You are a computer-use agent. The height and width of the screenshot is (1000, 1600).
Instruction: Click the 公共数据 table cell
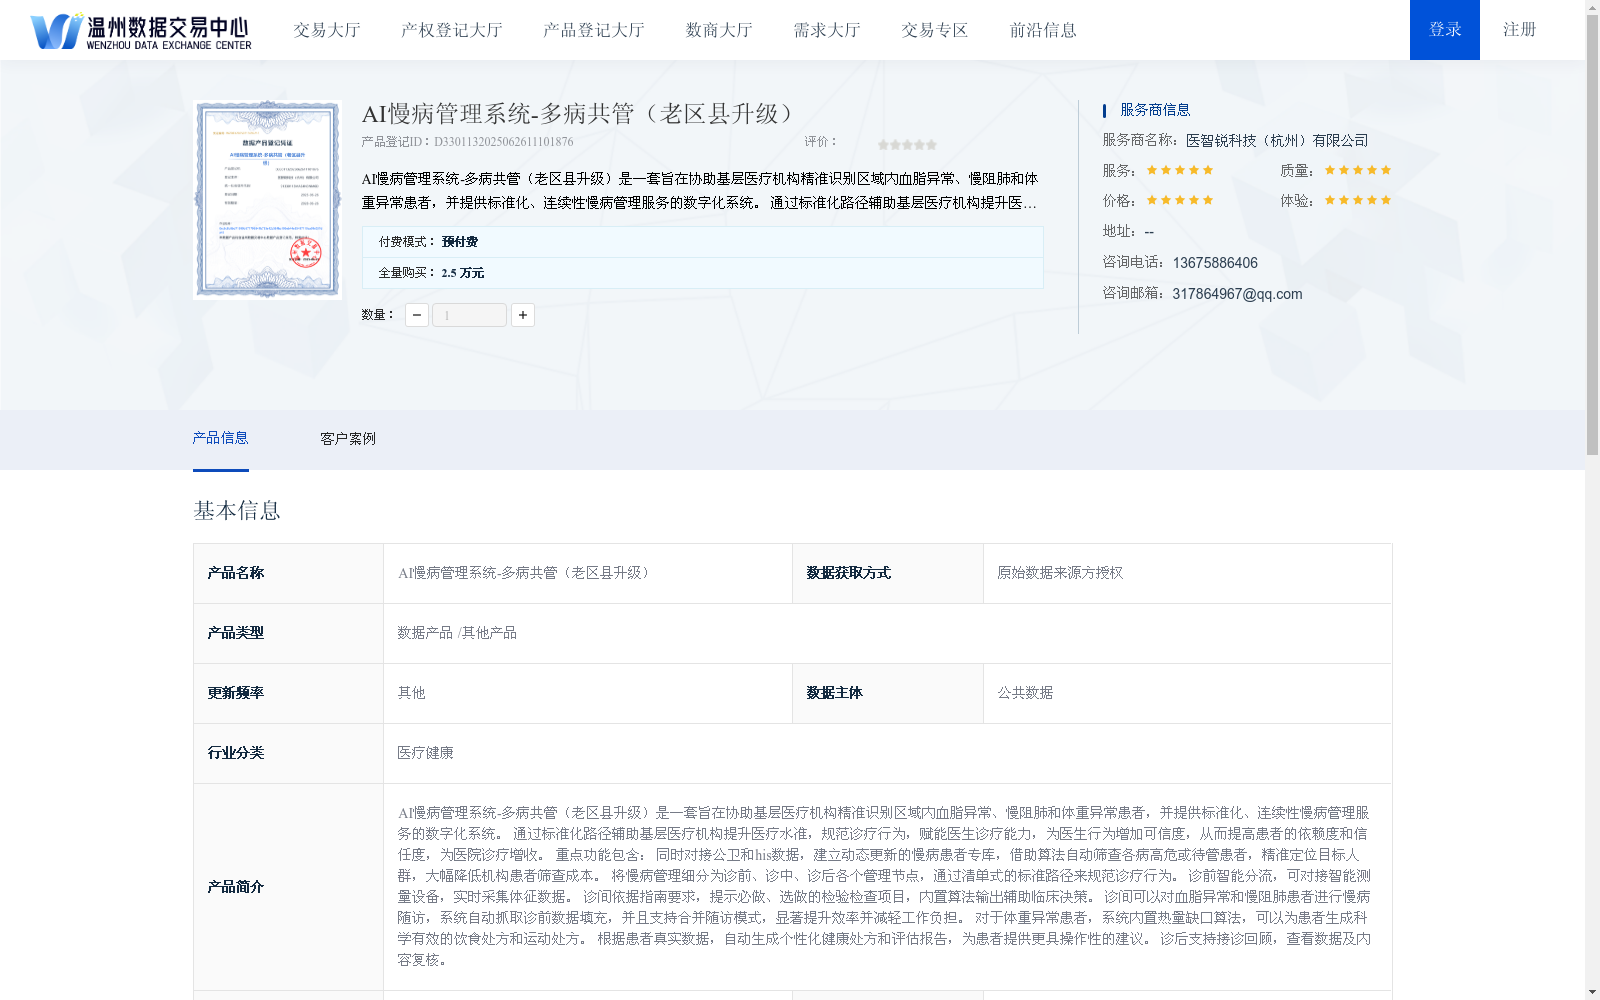point(1187,693)
